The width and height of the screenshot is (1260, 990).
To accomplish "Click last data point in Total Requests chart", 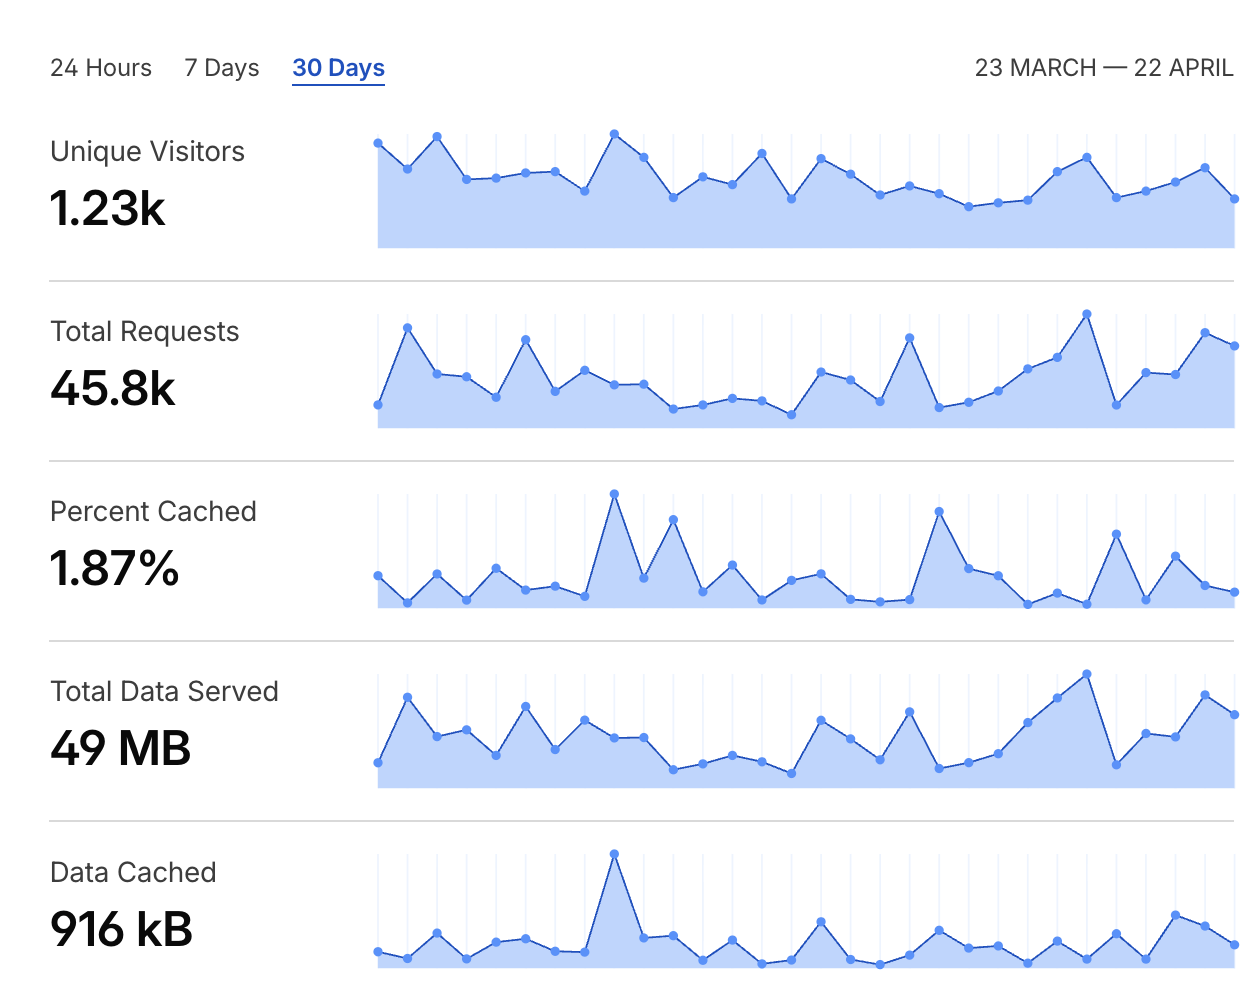I will (1235, 346).
